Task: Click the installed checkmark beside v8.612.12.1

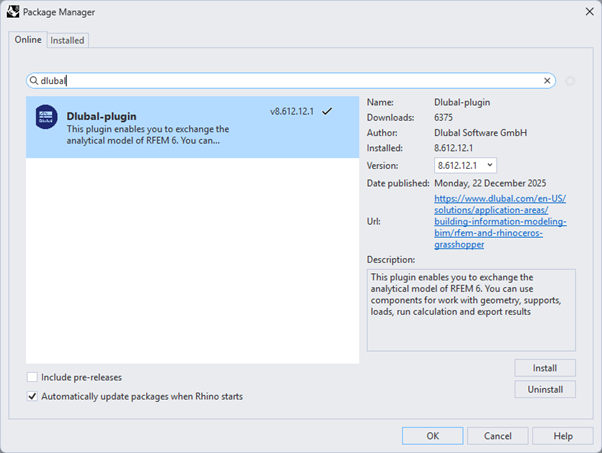Action: (327, 111)
